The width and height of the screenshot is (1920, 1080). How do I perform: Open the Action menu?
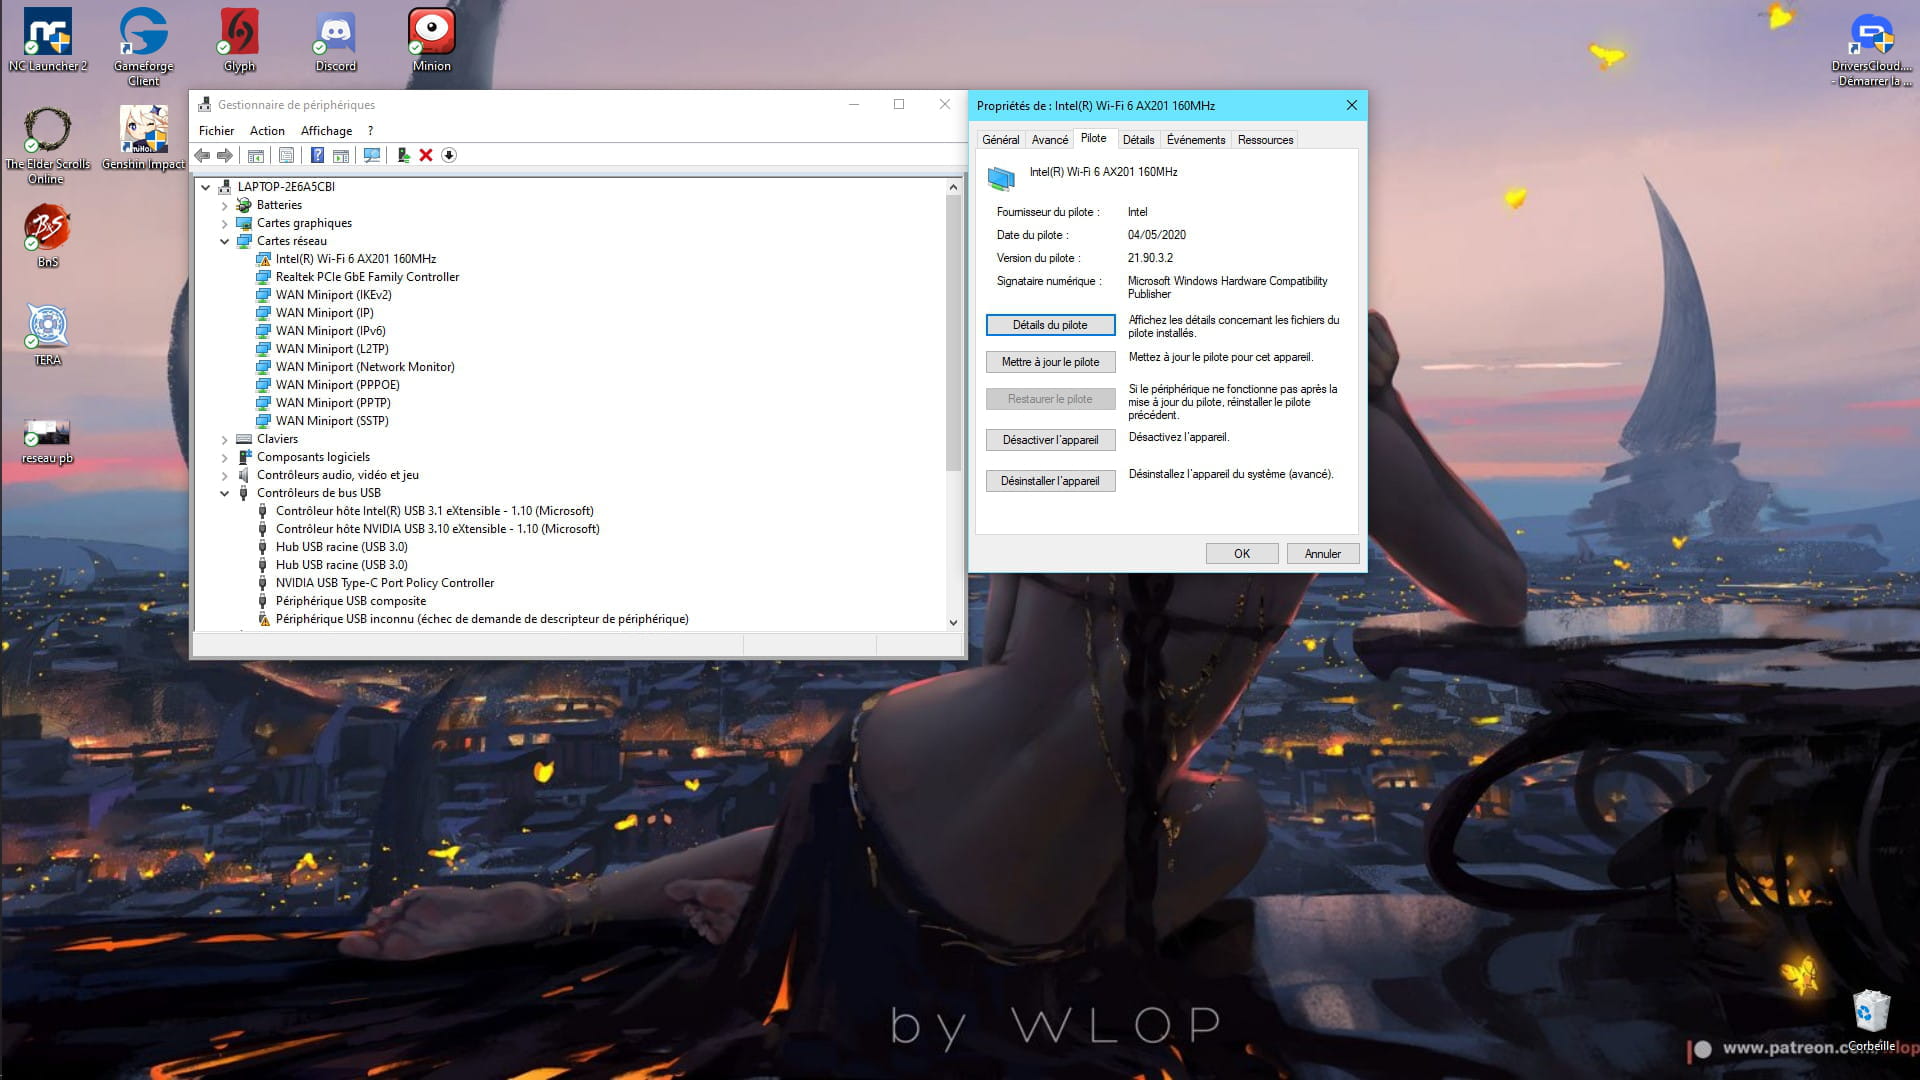coord(267,131)
